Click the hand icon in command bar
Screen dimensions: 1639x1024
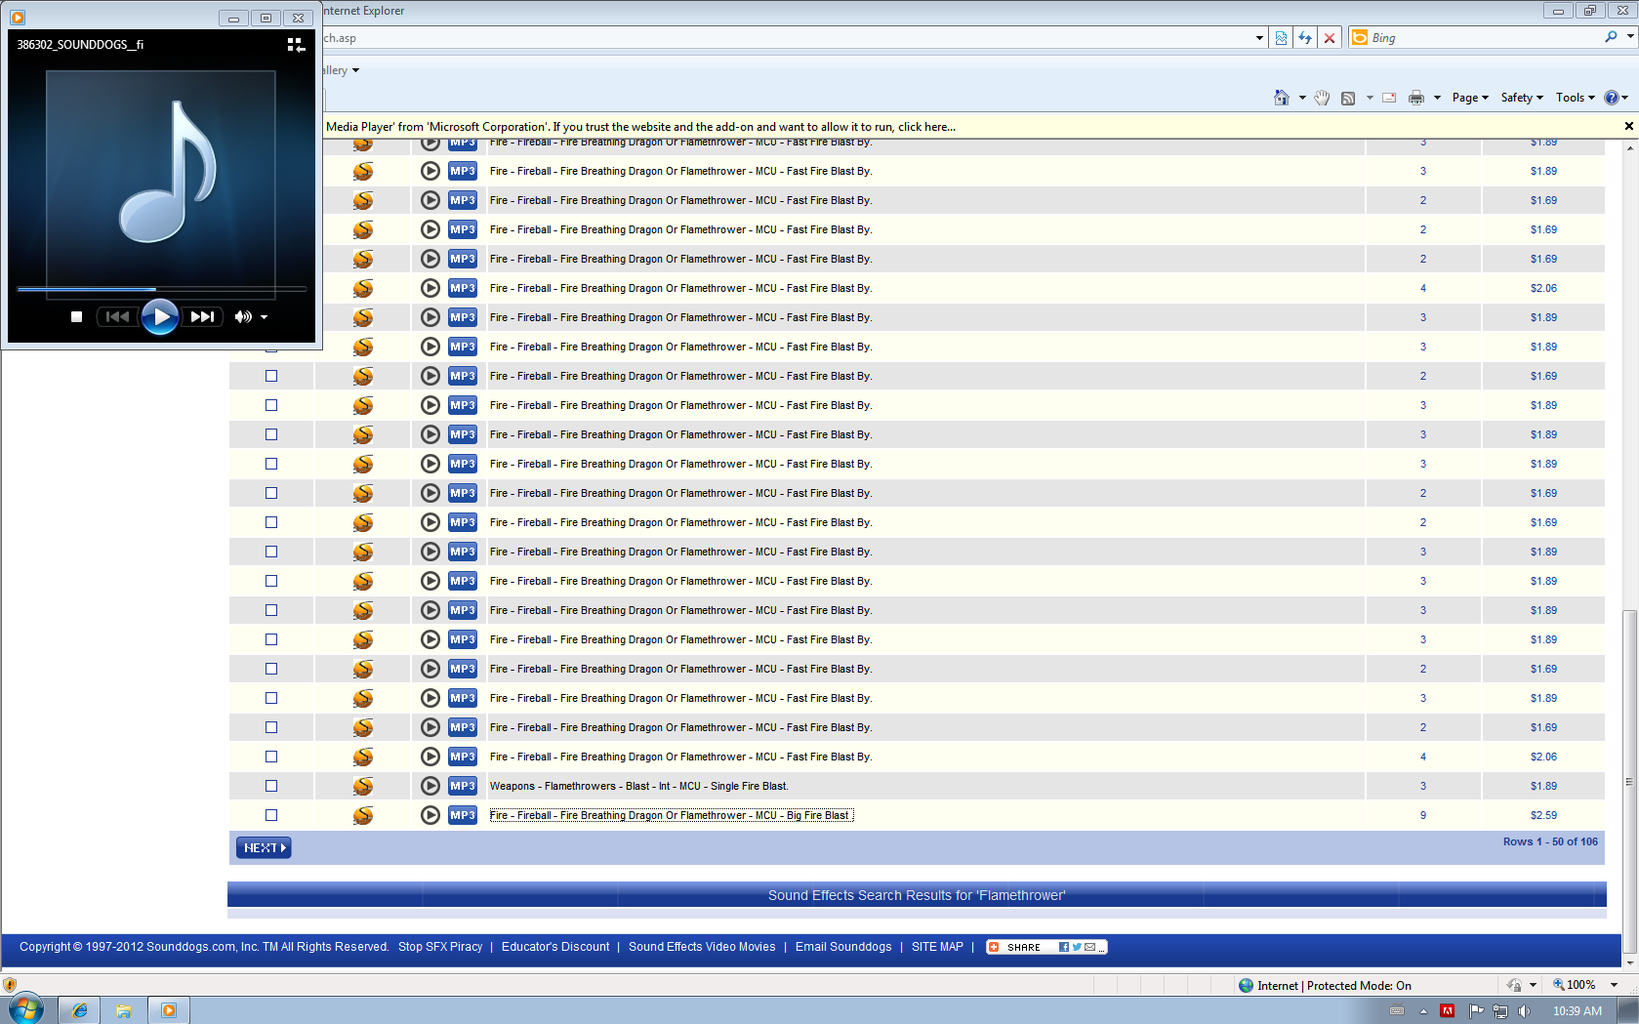[x=1322, y=97]
